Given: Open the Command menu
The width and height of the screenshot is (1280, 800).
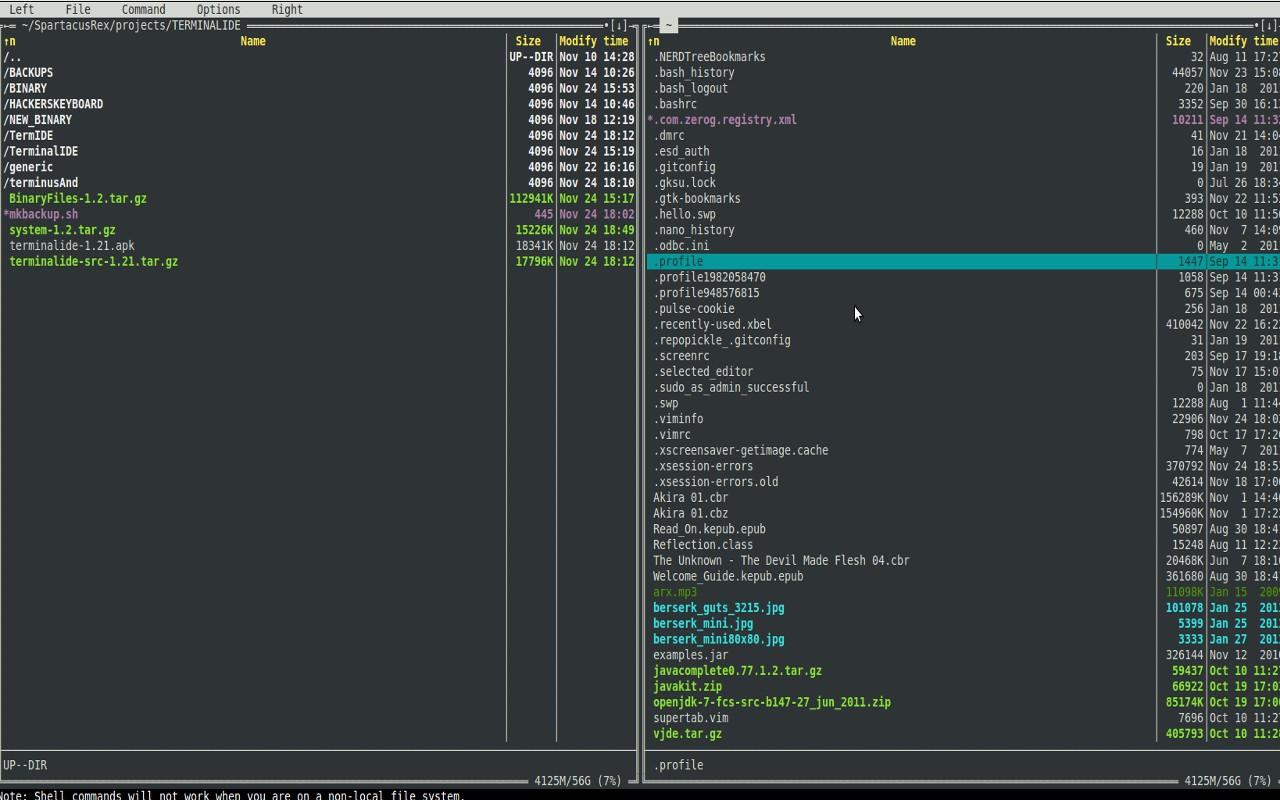Looking at the screenshot, I should (x=143, y=9).
